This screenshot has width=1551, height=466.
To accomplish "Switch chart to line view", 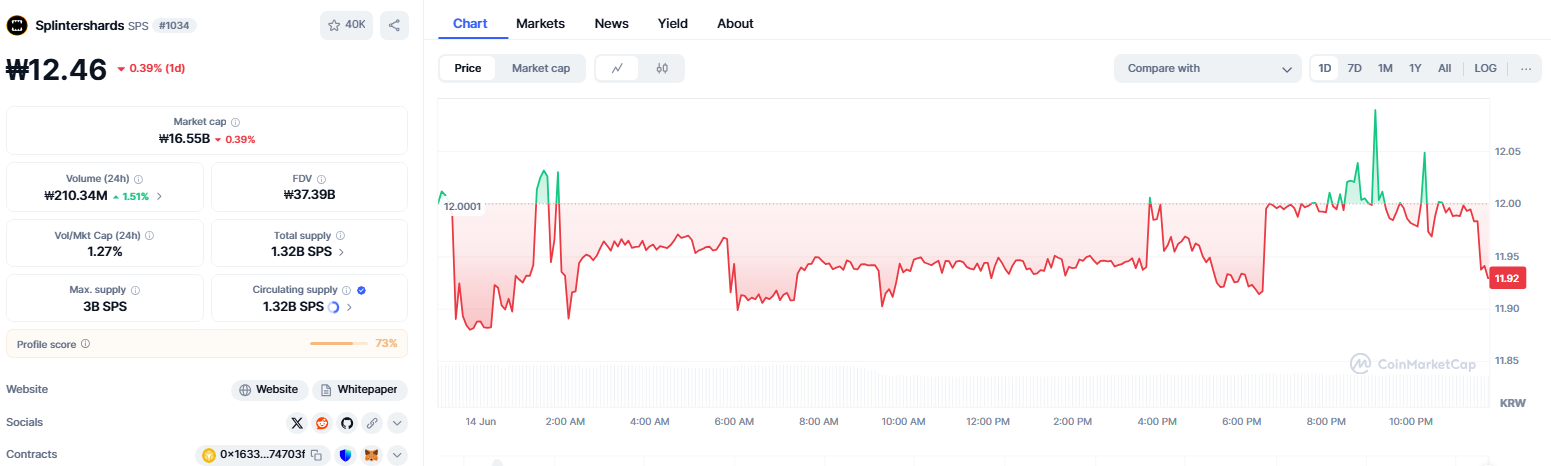I will coord(618,68).
